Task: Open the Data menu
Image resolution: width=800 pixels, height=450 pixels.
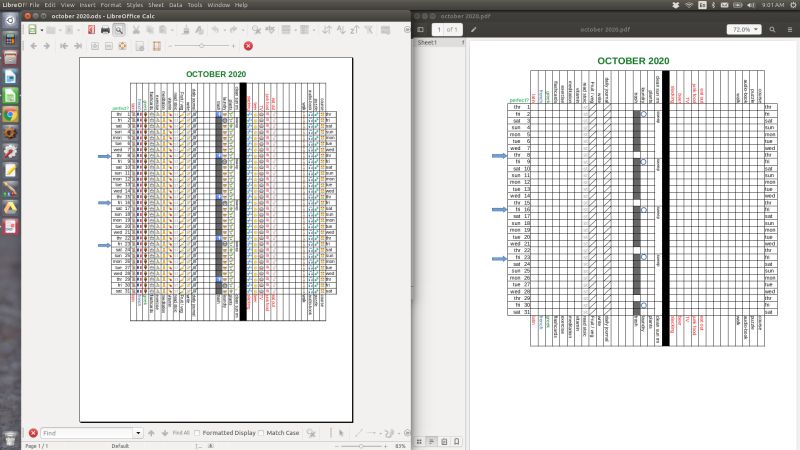Action: 176,5
